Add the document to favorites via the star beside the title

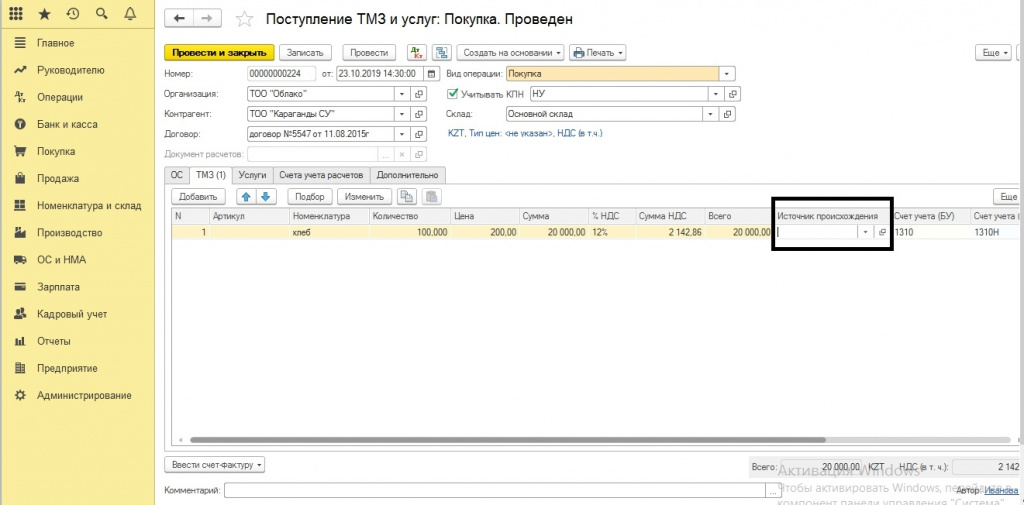pyautogui.click(x=244, y=19)
